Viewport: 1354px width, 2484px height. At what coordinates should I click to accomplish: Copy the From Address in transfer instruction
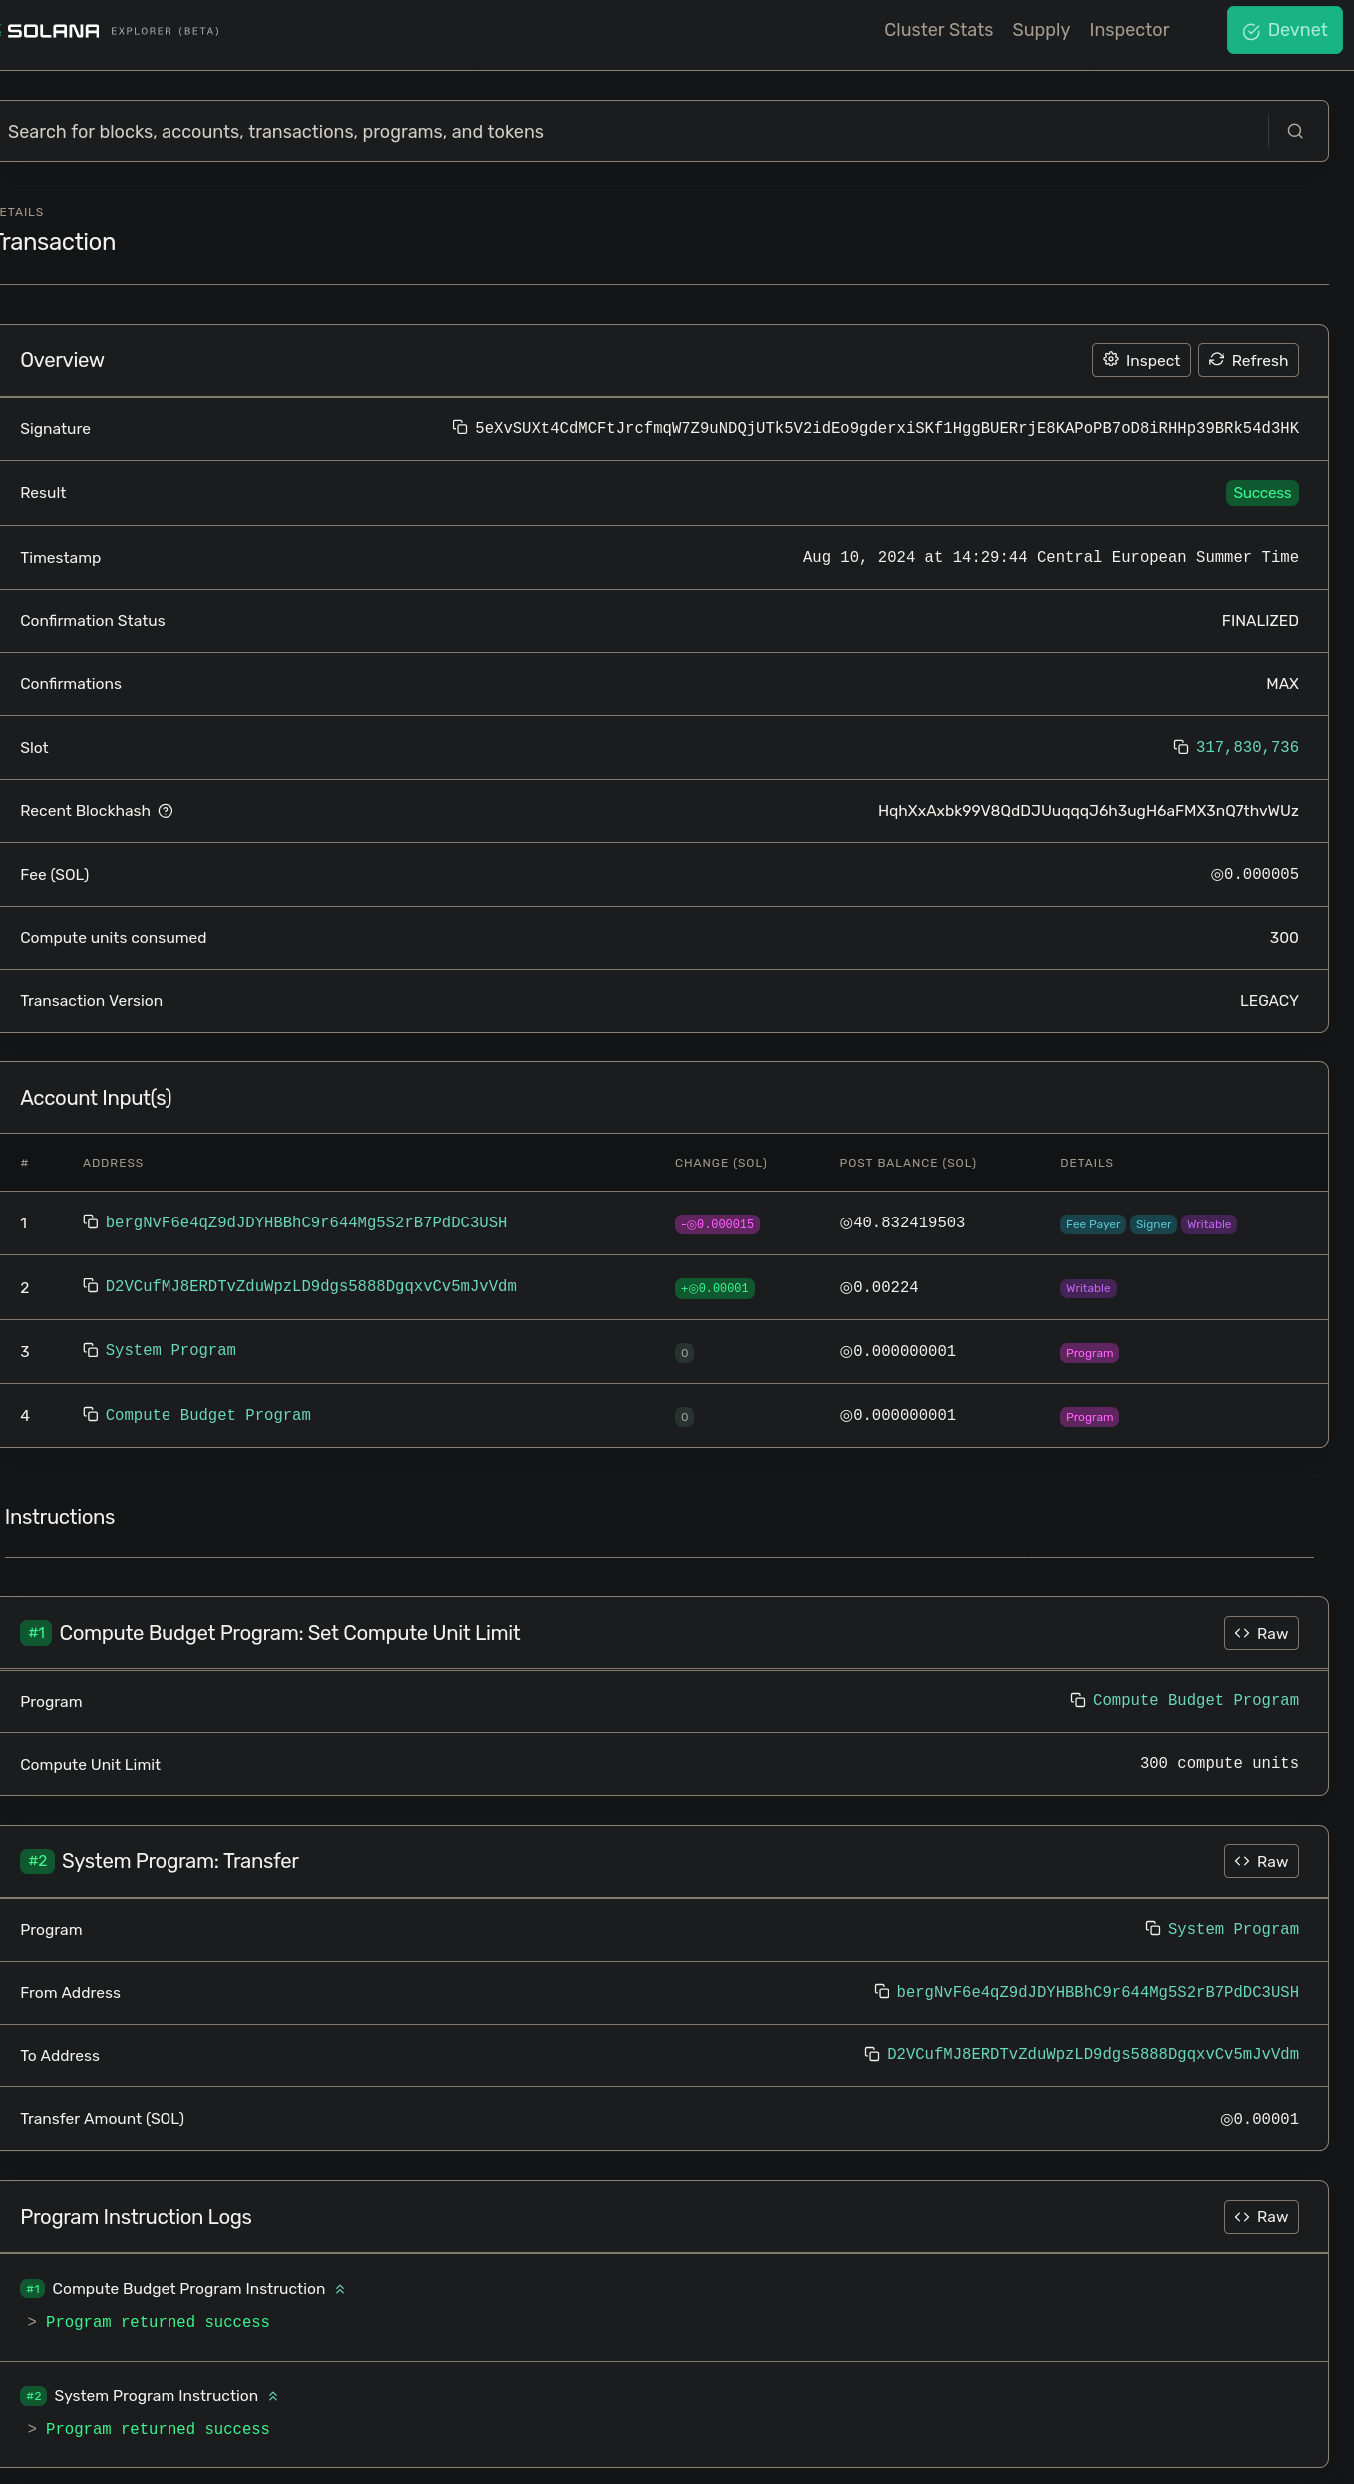point(882,1992)
